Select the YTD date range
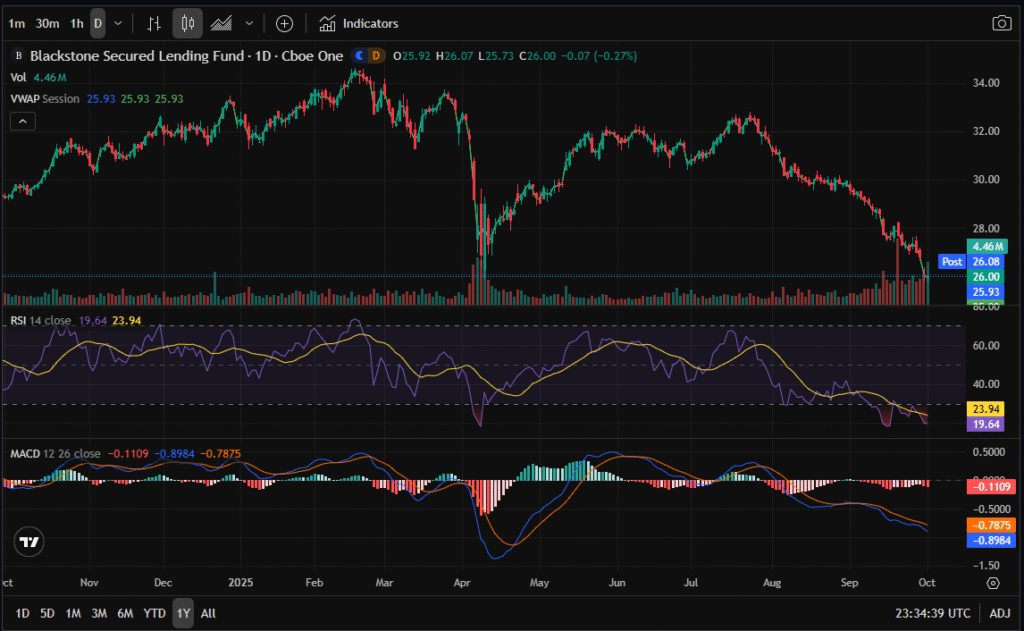This screenshot has height=631, width=1024. [154, 613]
